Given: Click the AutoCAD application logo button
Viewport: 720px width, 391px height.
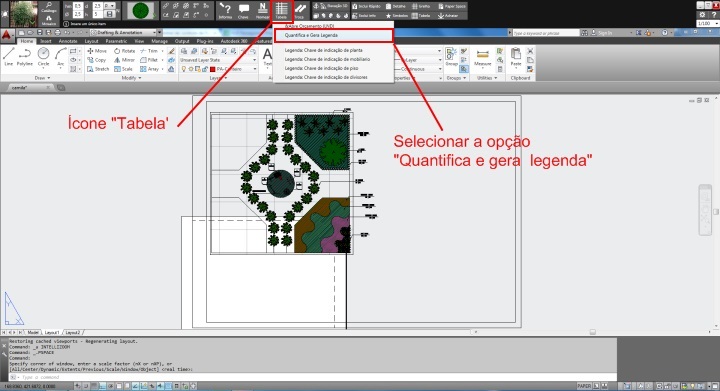Looking at the screenshot, I should 6,35.
